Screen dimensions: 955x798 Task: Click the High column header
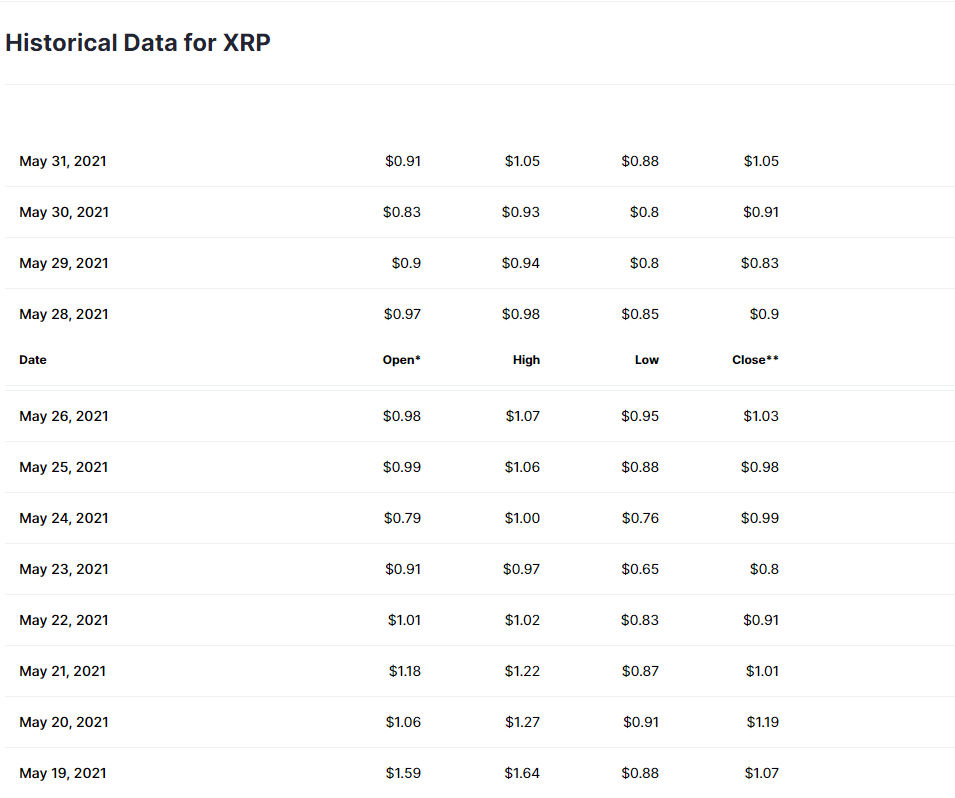[x=526, y=360]
